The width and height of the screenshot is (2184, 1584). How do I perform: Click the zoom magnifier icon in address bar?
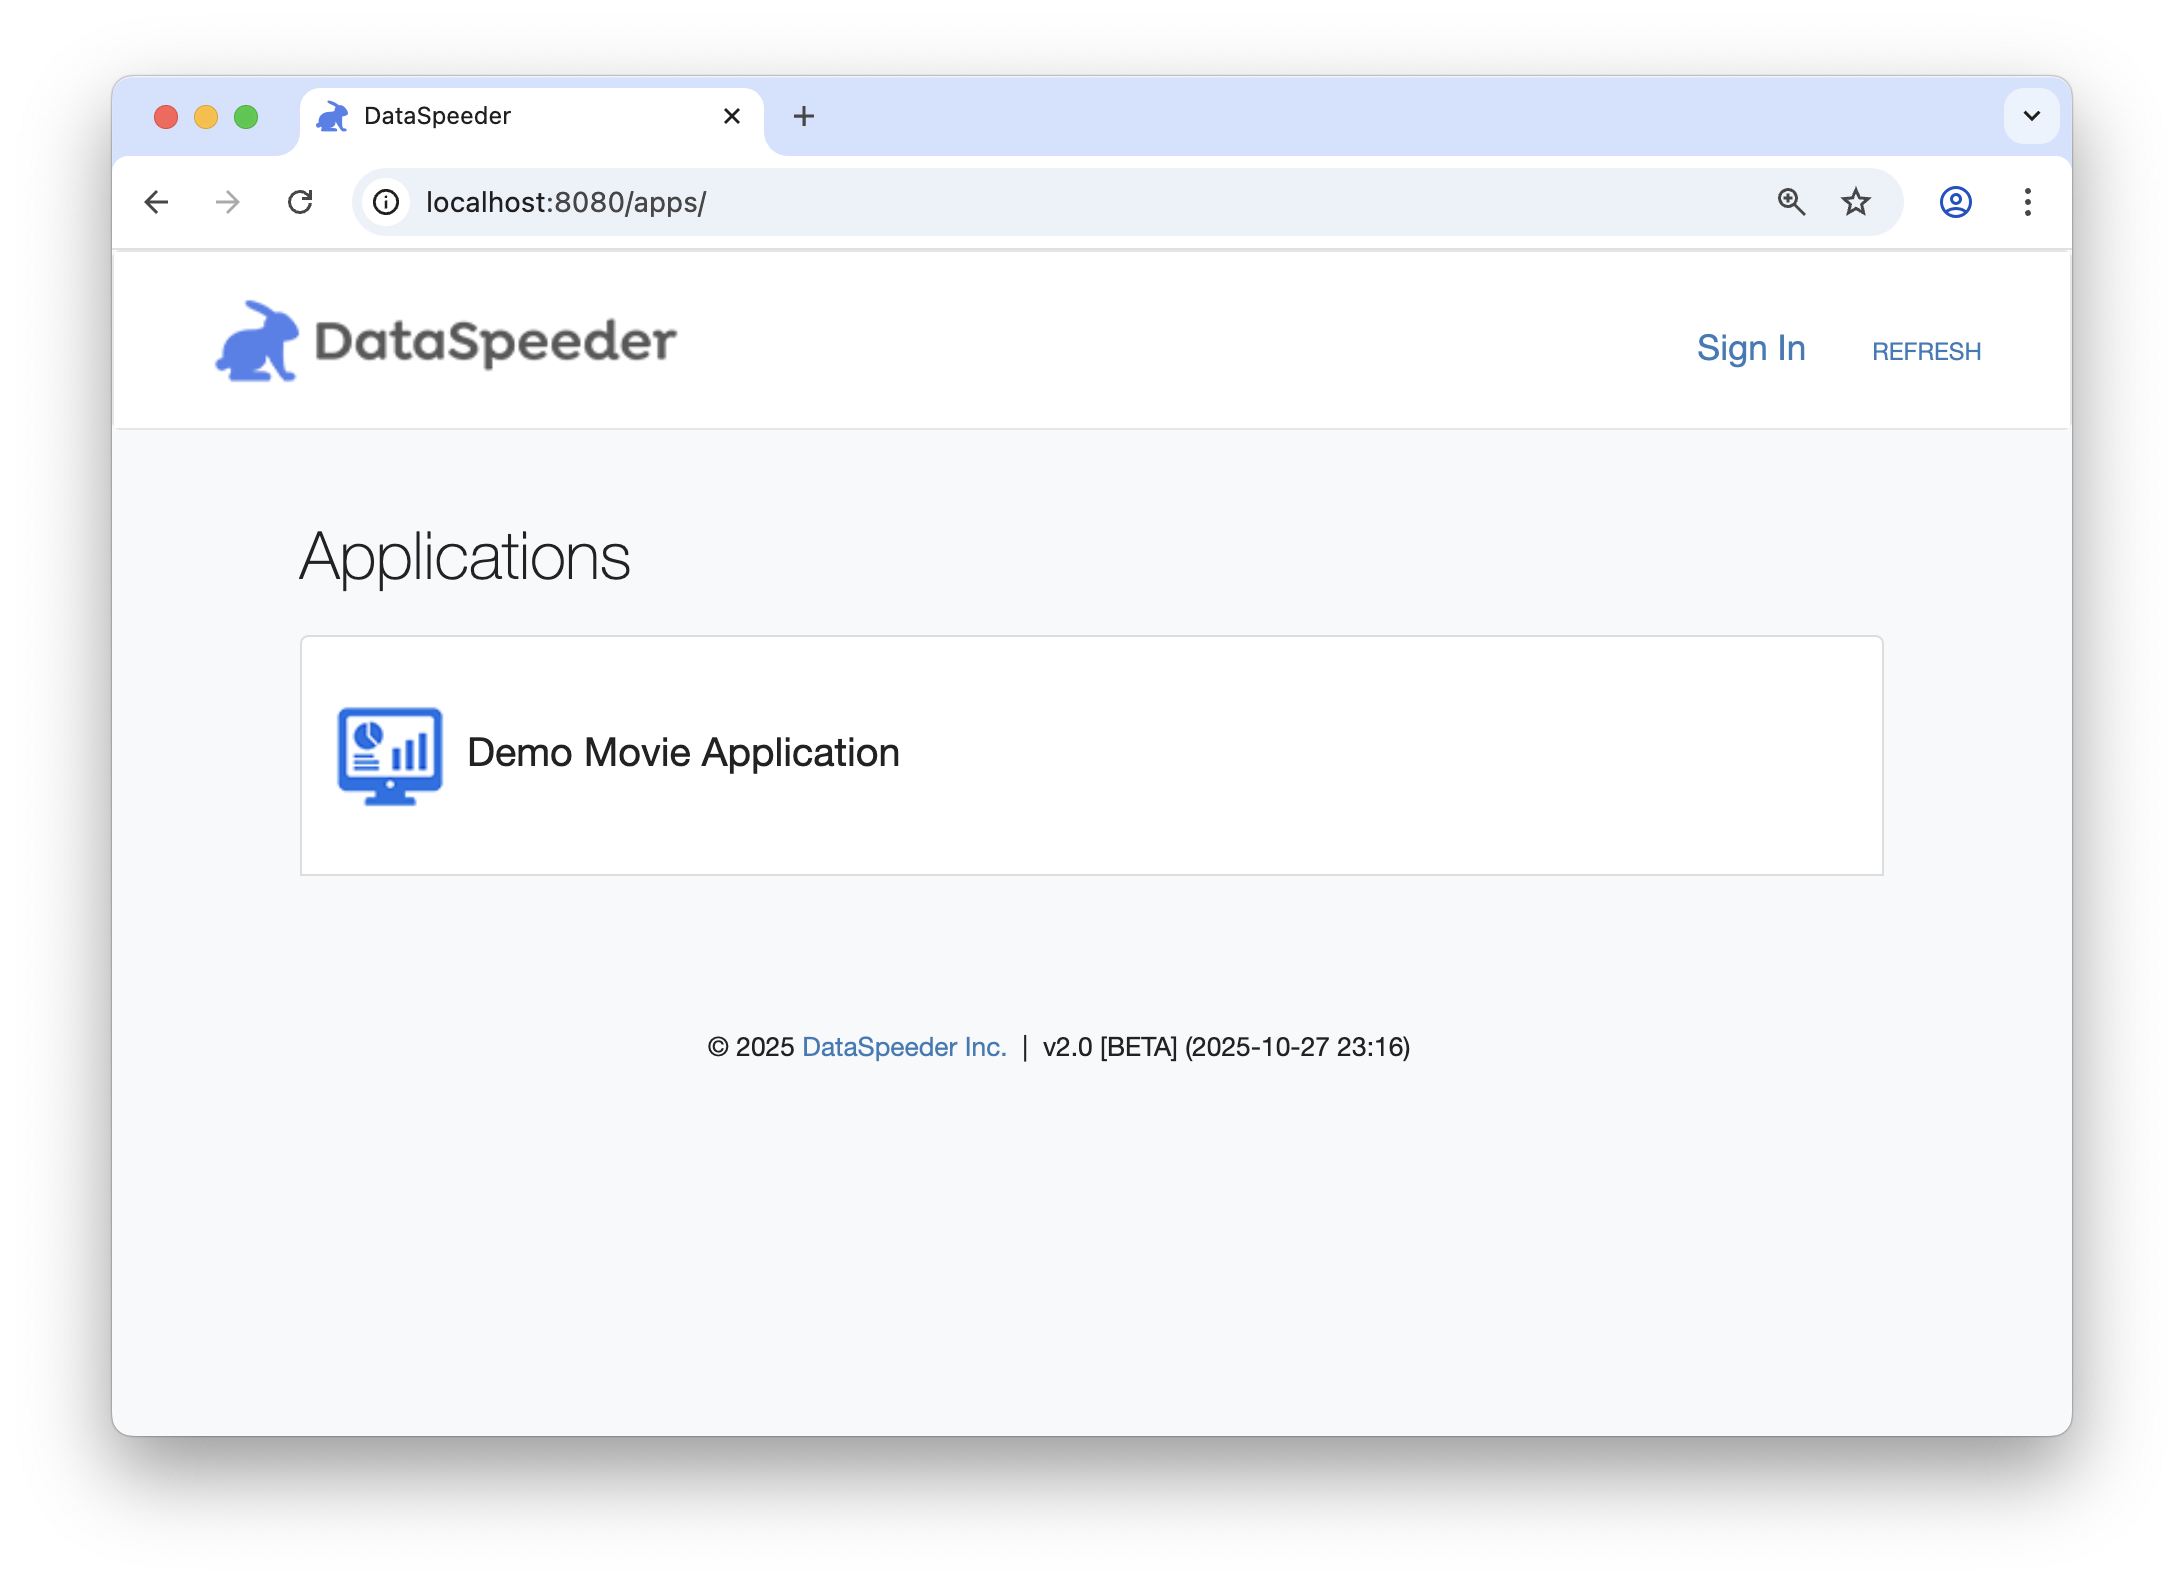[1791, 202]
